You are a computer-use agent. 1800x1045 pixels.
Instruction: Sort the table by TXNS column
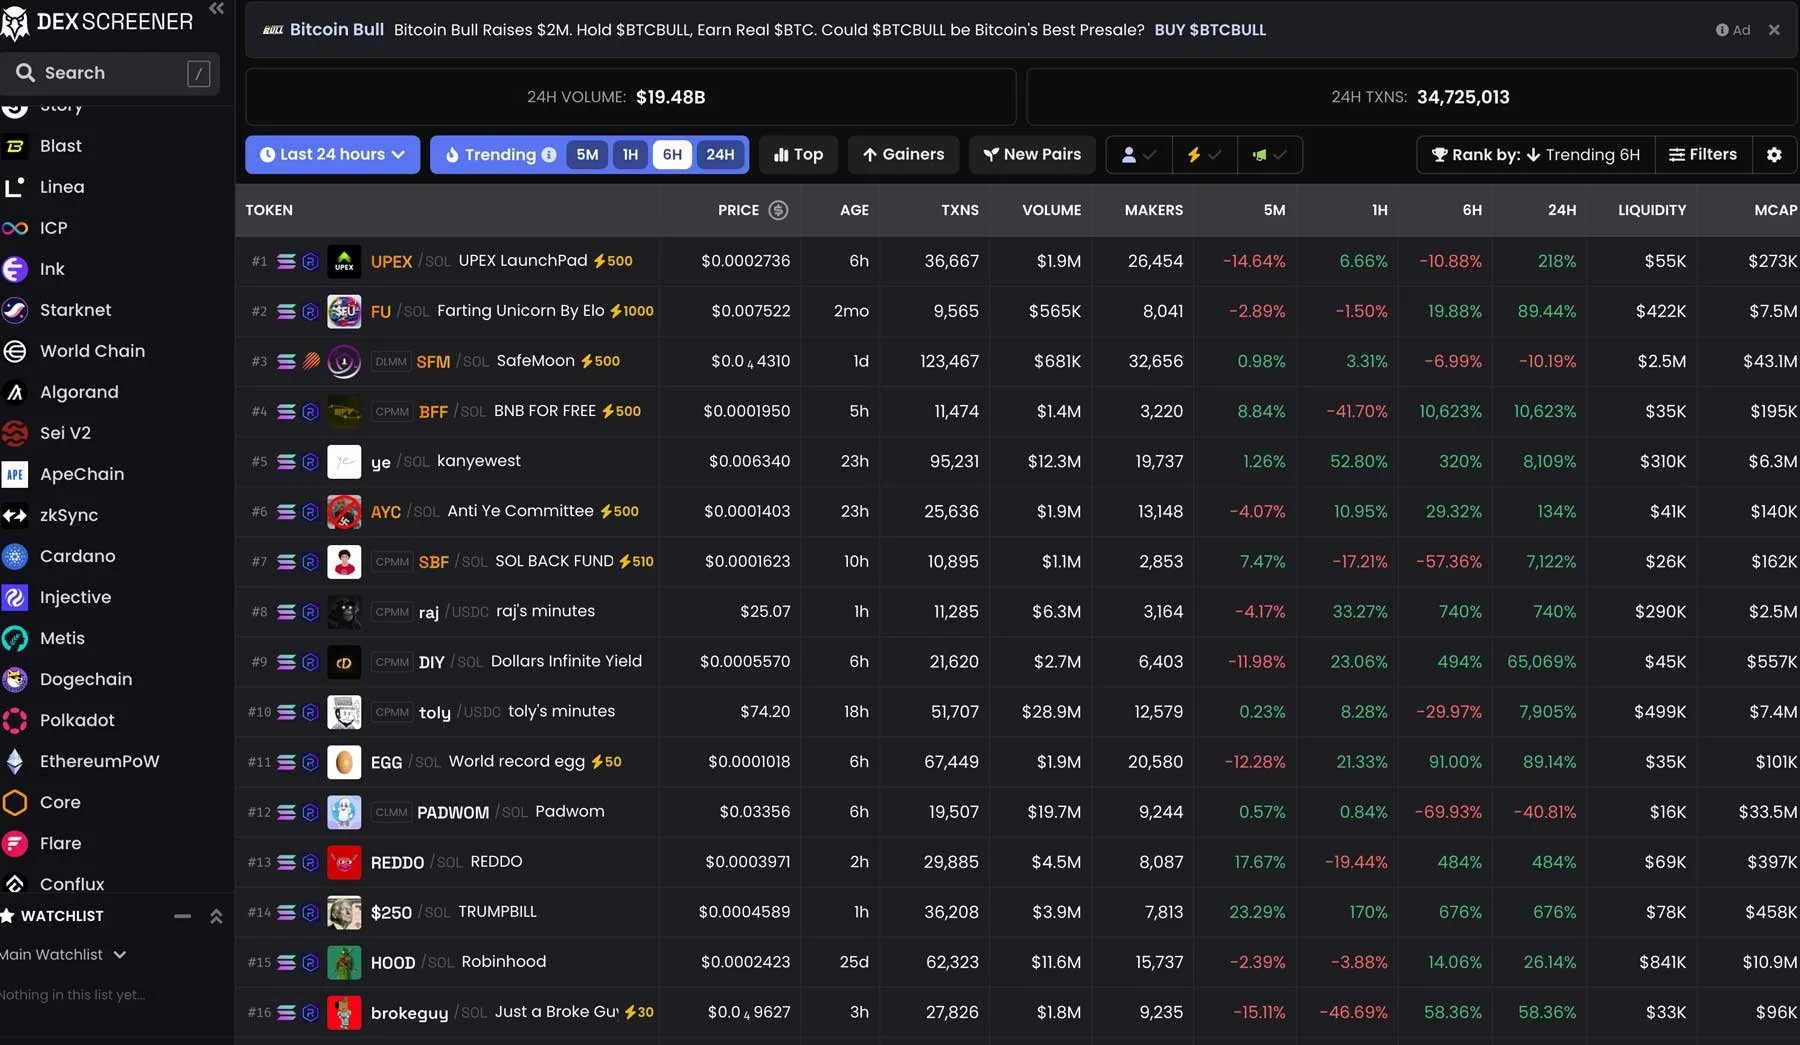(959, 210)
